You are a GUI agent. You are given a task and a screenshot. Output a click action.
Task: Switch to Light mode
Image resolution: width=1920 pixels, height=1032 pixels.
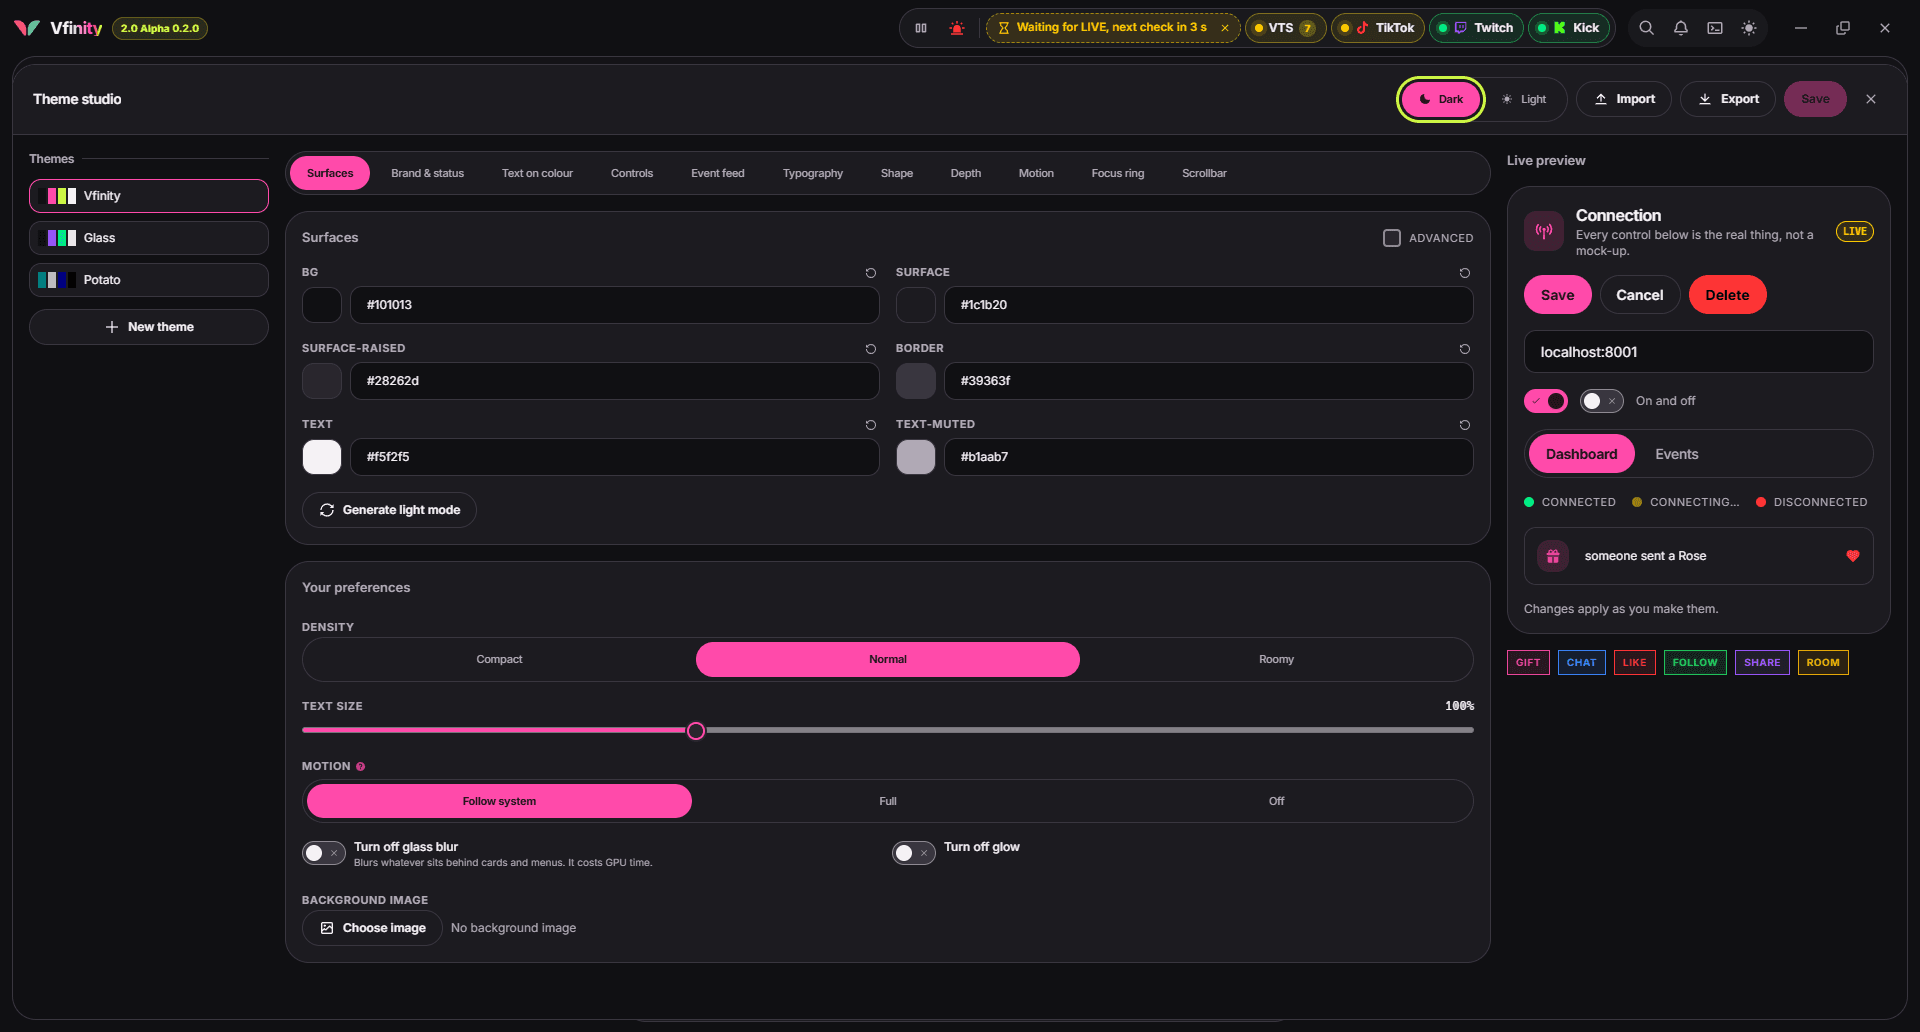1524,100
